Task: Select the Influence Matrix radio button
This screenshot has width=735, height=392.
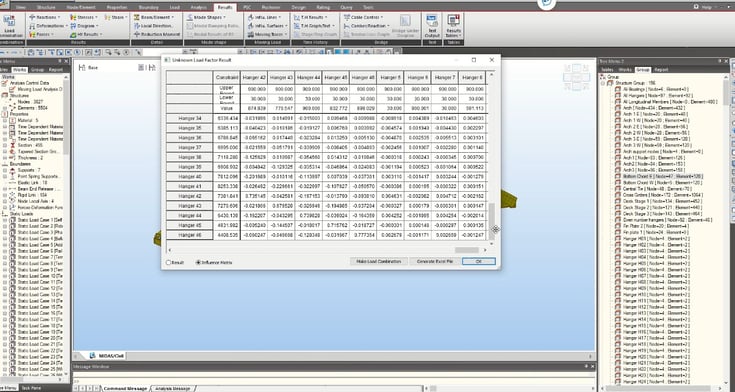Action: click(x=198, y=263)
